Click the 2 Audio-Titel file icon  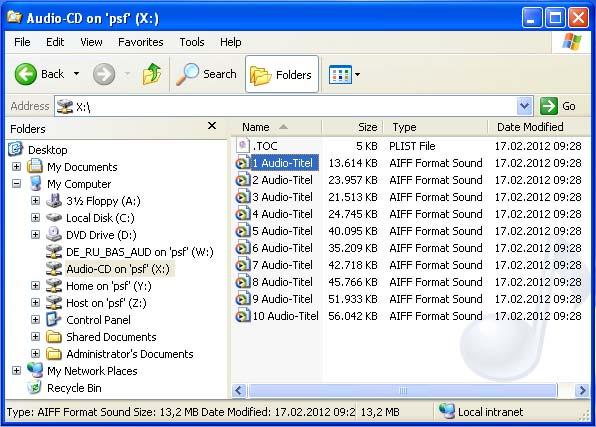243,180
